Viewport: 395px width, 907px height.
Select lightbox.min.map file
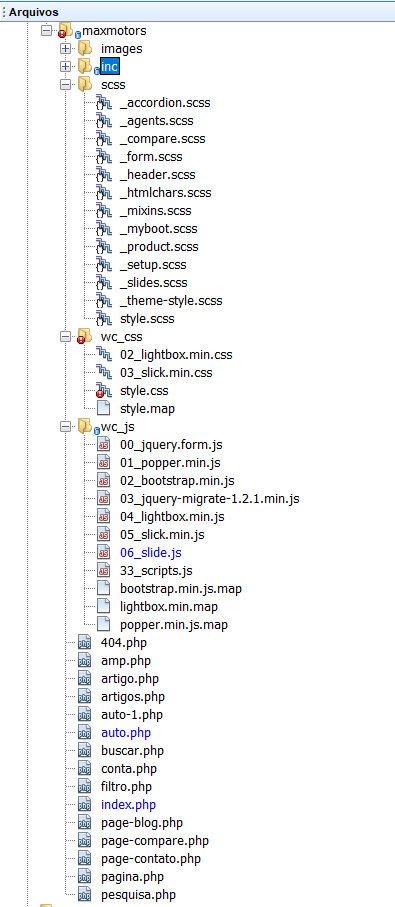[169, 606]
